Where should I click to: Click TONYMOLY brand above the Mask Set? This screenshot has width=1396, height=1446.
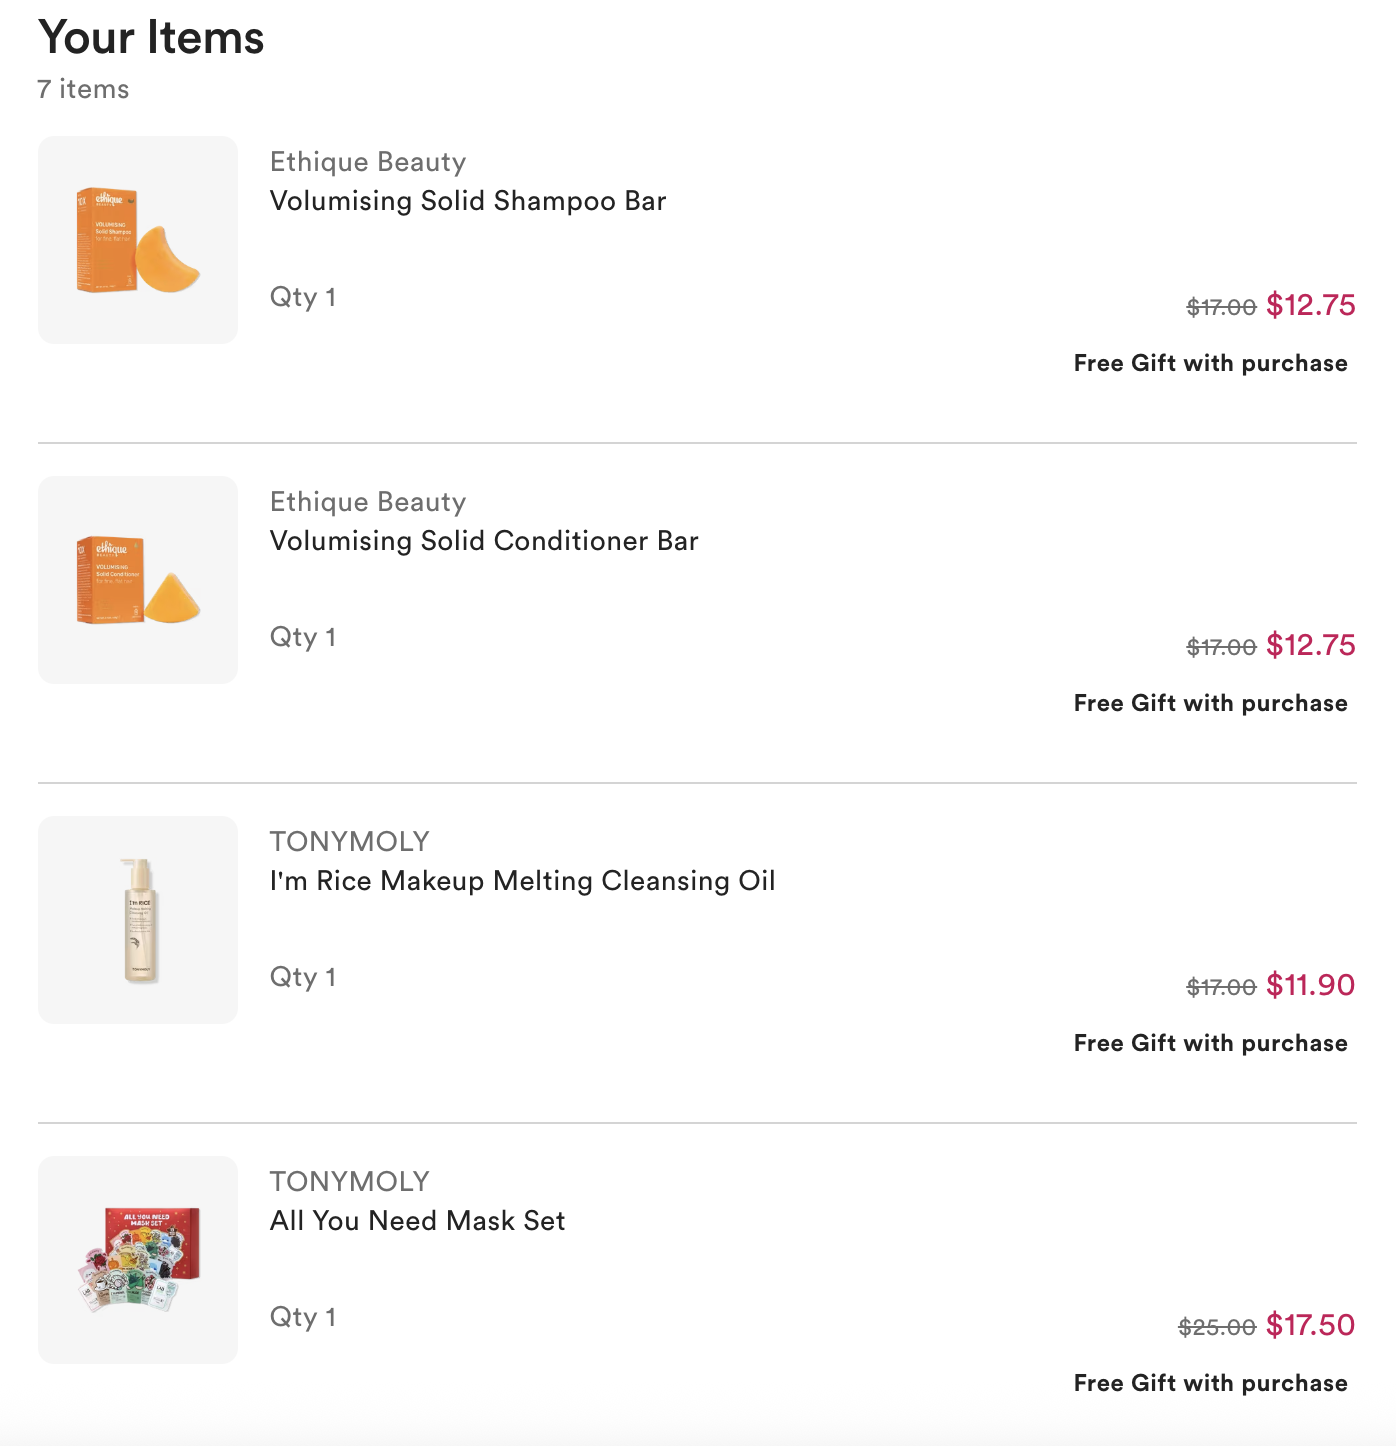tap(349, 1182)
